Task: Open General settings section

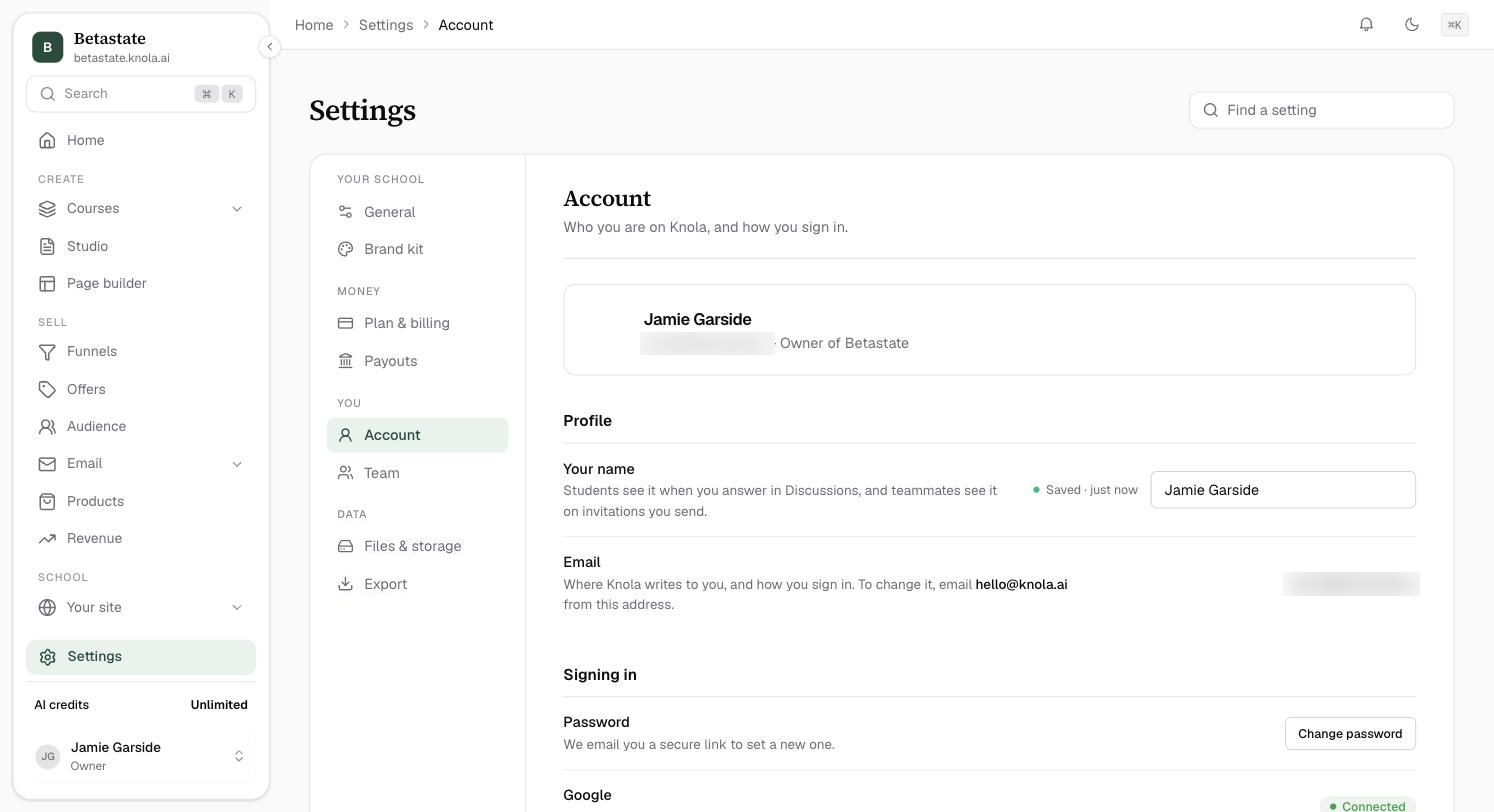Action: point(417,212)
